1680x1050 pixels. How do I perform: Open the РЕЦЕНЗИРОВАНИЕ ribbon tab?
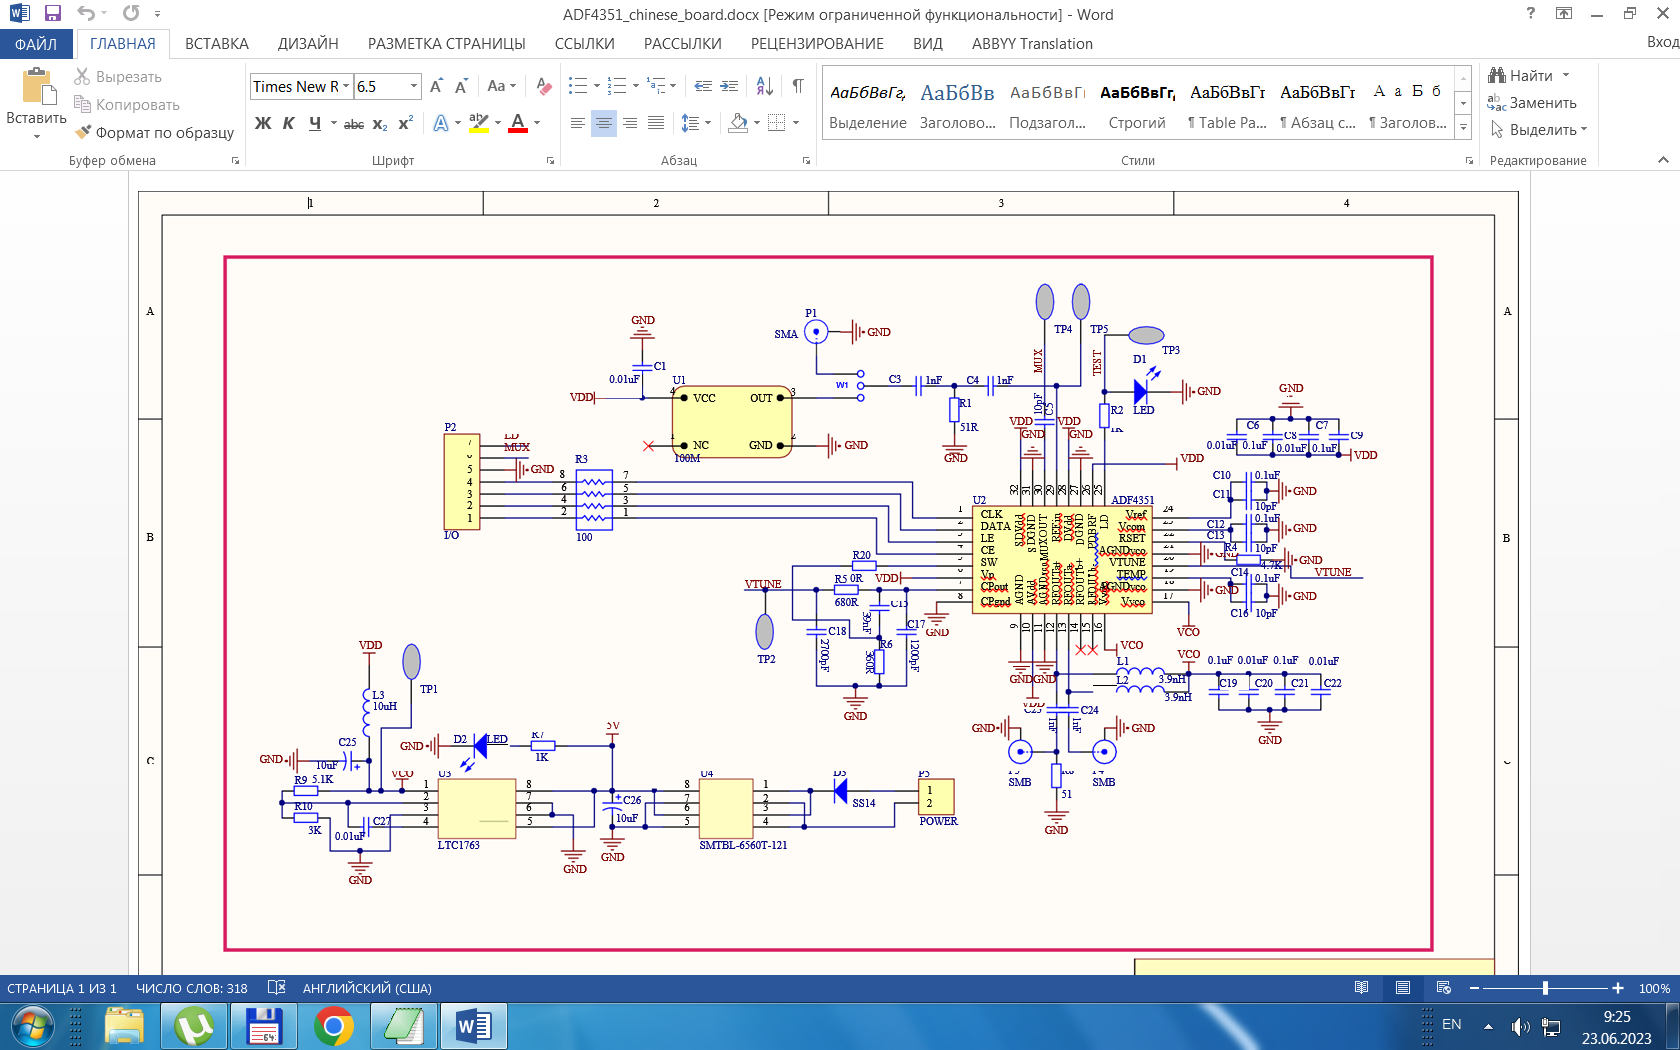(817, 44)
